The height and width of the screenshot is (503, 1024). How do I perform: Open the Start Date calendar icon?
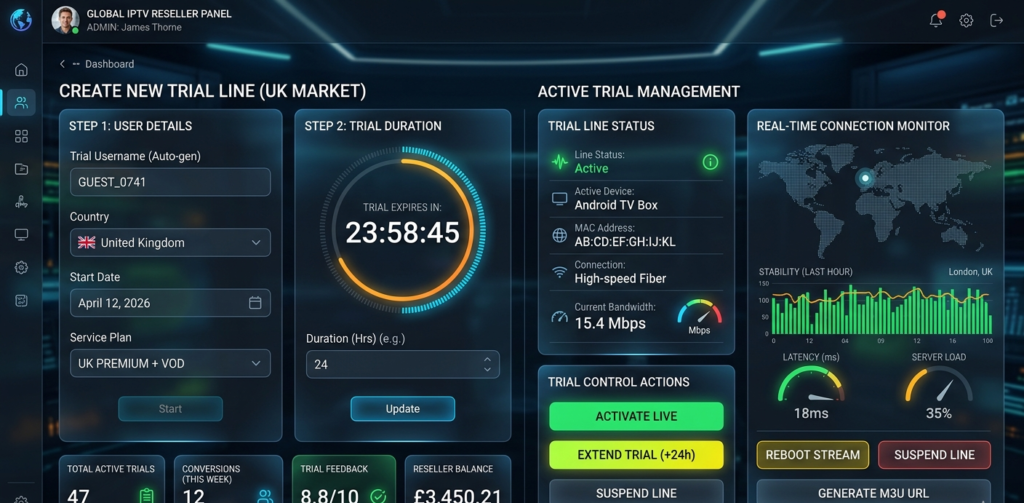point(255,303)
